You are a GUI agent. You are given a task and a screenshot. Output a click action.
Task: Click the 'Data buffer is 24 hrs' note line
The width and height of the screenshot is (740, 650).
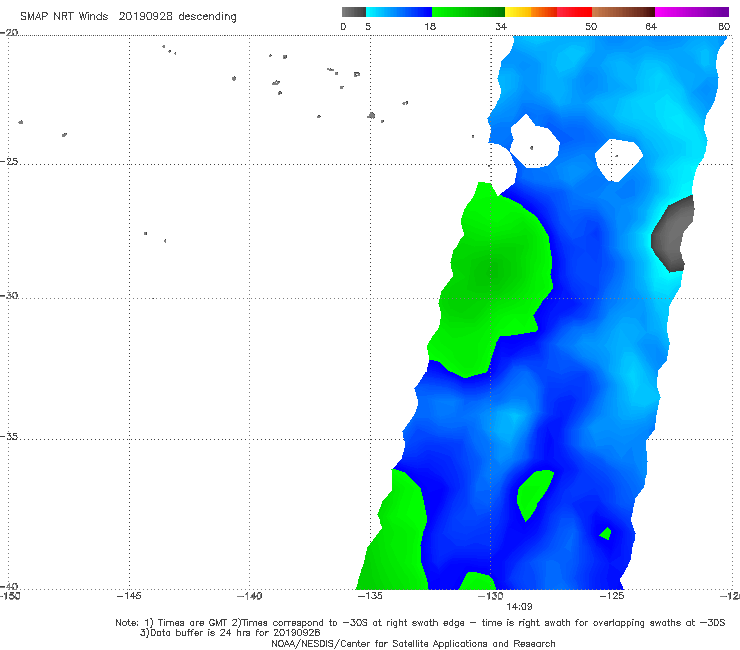pyautogui.click(x=230, y=633)
